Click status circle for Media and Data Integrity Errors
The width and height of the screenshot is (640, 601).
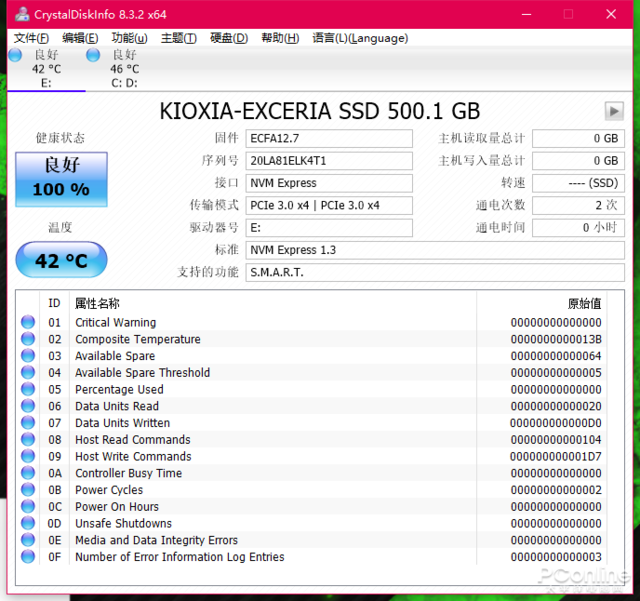click(28, 540)
